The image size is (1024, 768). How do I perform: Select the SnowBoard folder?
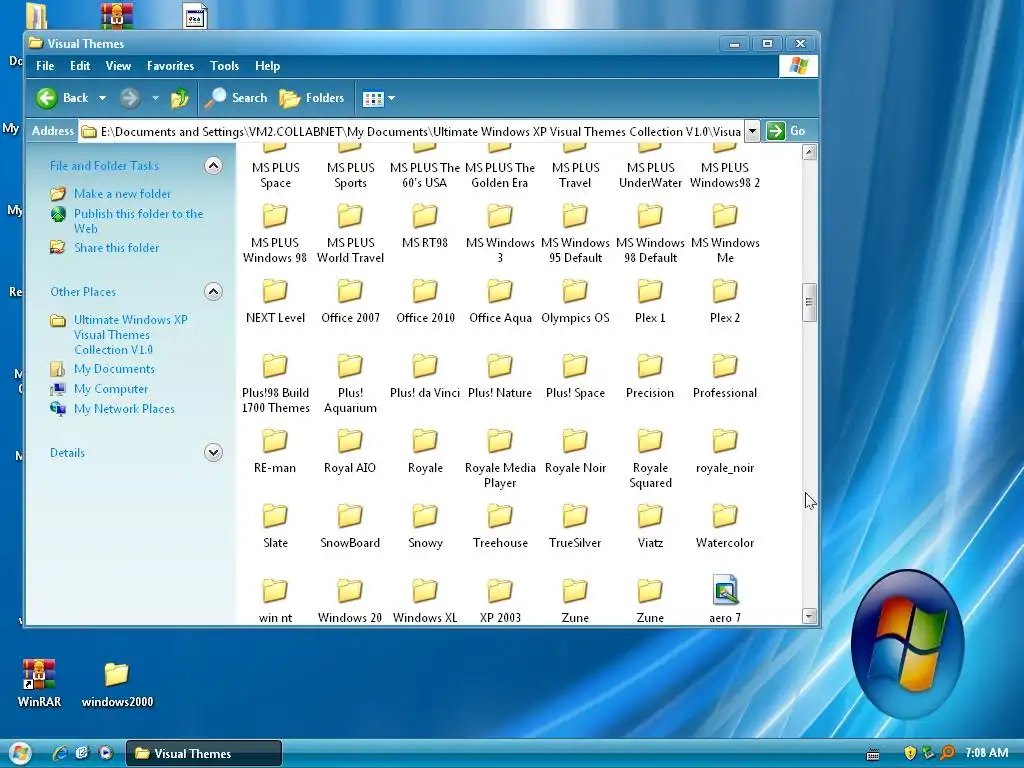click(x=350, y=526)
